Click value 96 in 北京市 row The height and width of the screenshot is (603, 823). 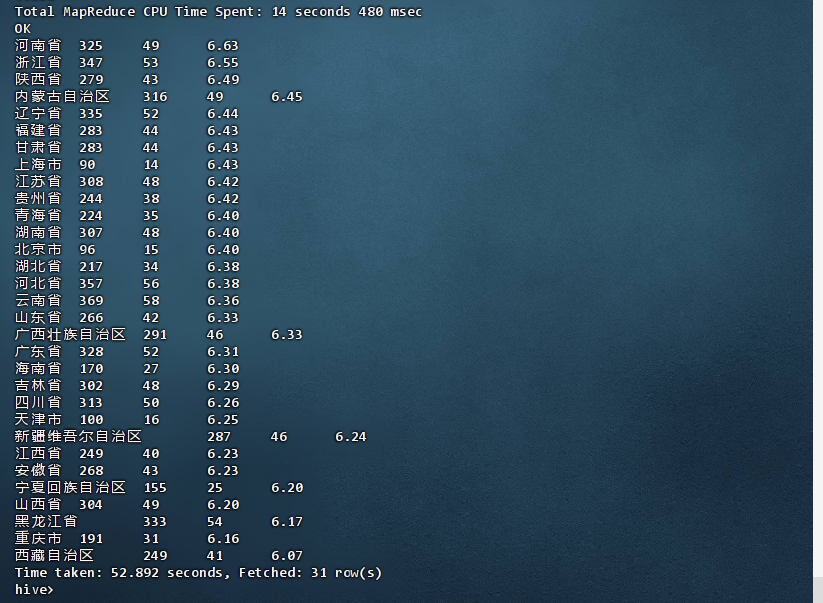click(87, 249)
